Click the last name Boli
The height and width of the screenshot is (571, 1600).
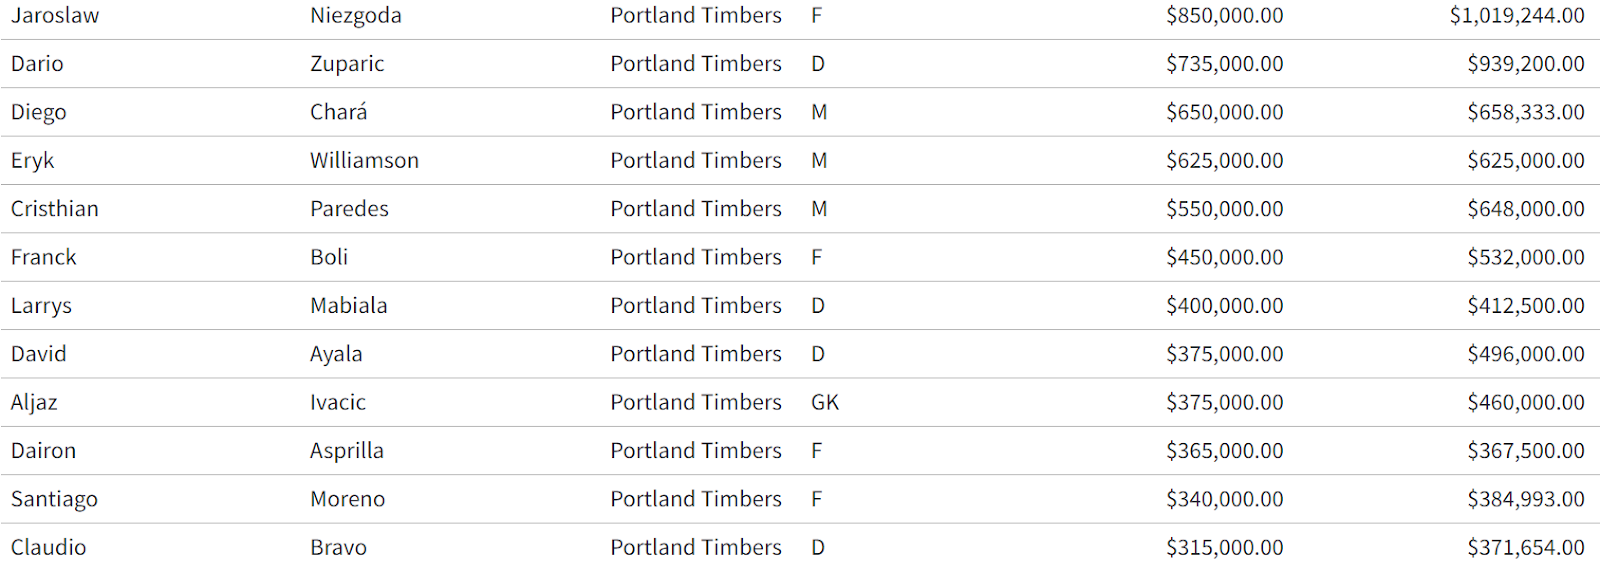329,257
